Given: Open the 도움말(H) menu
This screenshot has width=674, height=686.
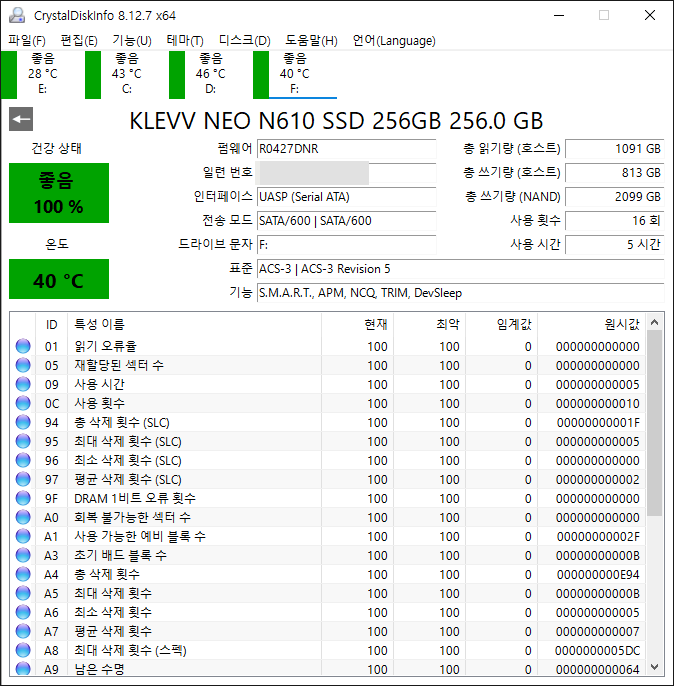Looking at the screenshot, I should 311,40.
